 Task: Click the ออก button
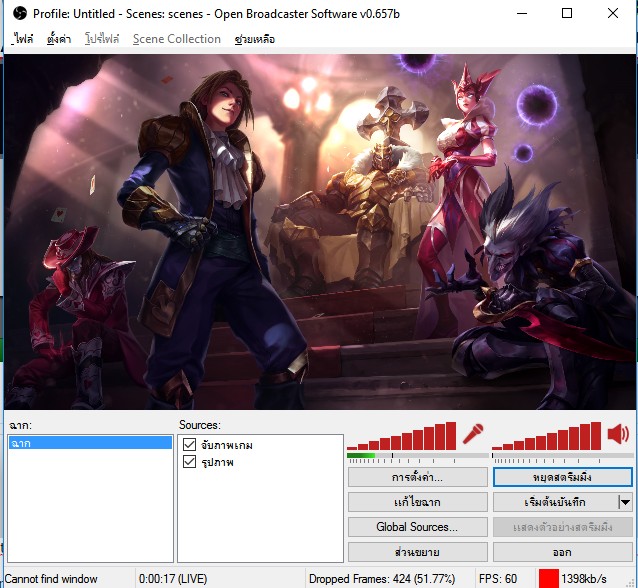pos(562,552)
